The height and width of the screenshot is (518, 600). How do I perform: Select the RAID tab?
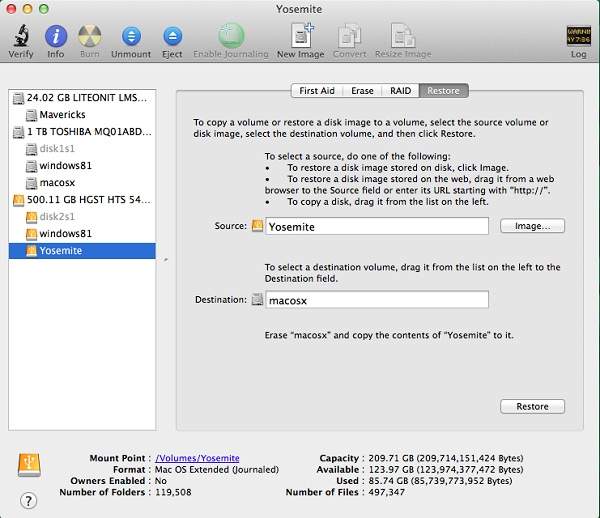click(400, 91)
